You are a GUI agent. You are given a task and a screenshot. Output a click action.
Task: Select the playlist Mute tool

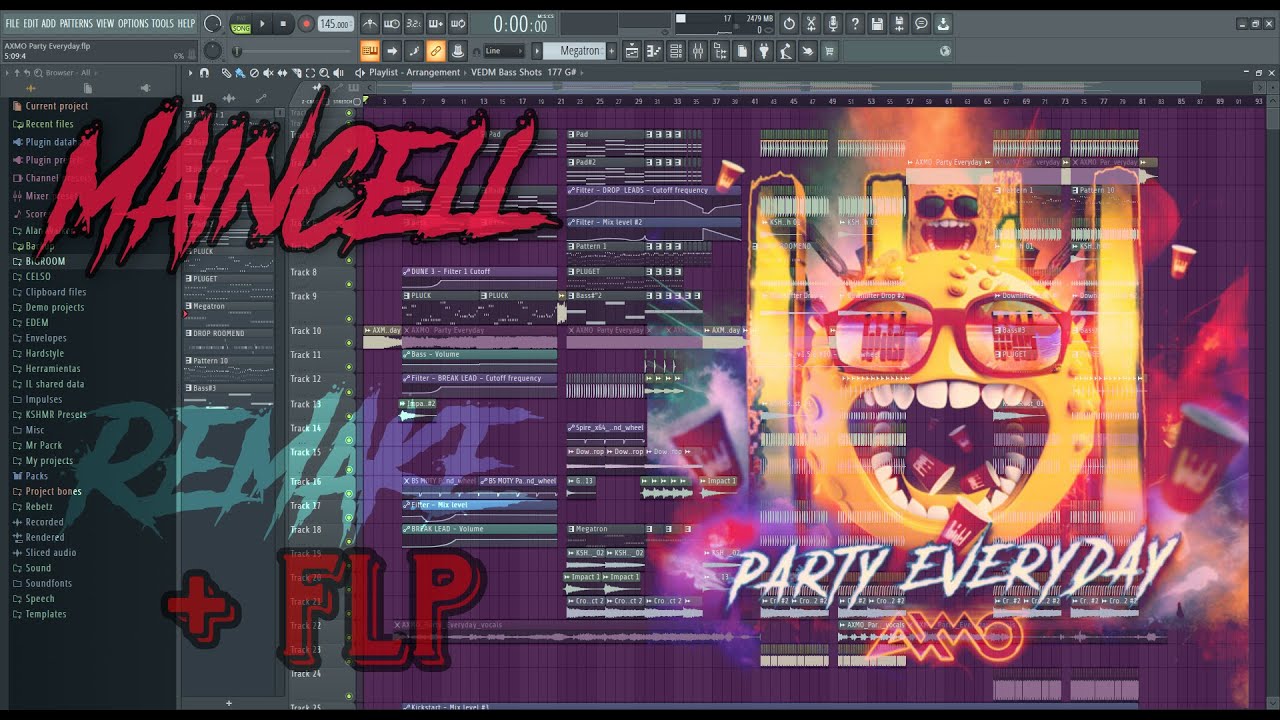tap(268, 73)
